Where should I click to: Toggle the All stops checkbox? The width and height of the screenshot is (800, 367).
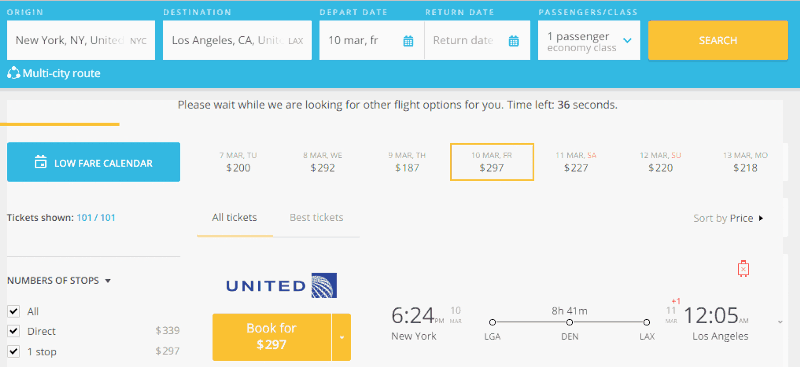(14, 311)
